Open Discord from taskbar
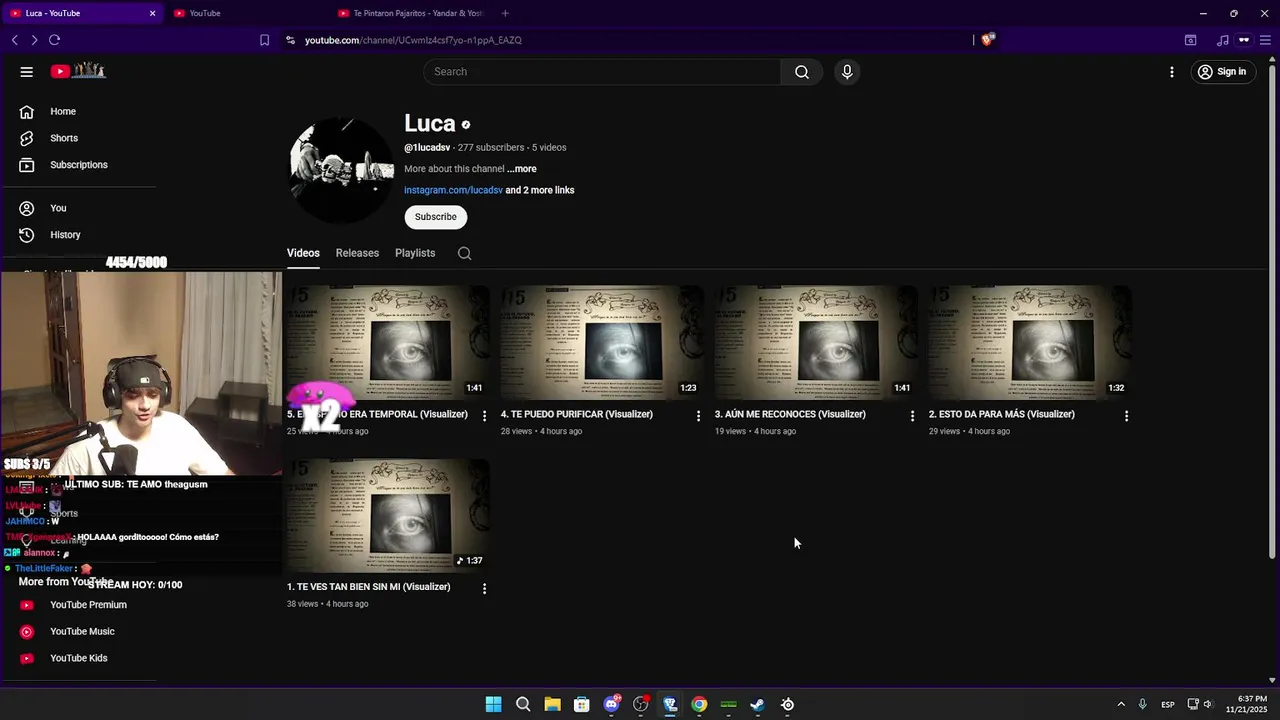1280x720 pixels. [x=611, y=705]
